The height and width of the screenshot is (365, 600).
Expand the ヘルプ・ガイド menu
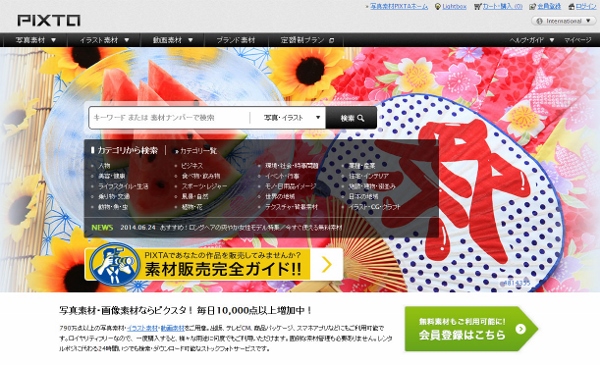tap(532, 40)
